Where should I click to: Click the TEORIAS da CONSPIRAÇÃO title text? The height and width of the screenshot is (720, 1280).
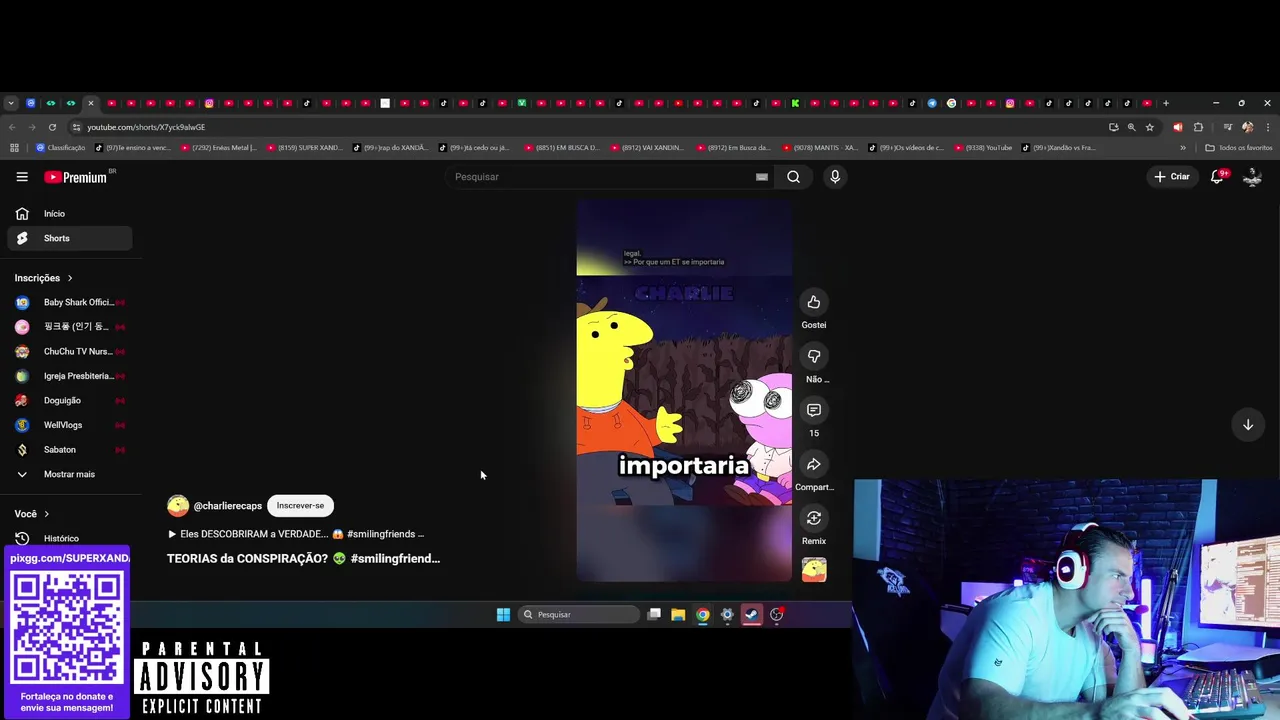click(303, 558)
